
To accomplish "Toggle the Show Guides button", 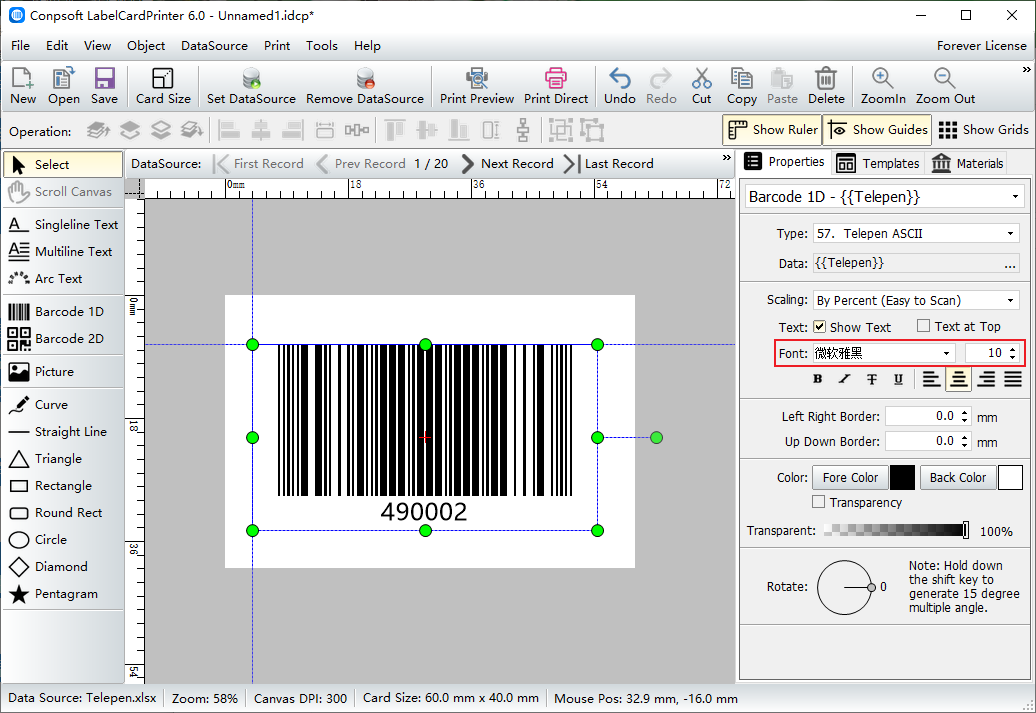I will coord(877,130).
